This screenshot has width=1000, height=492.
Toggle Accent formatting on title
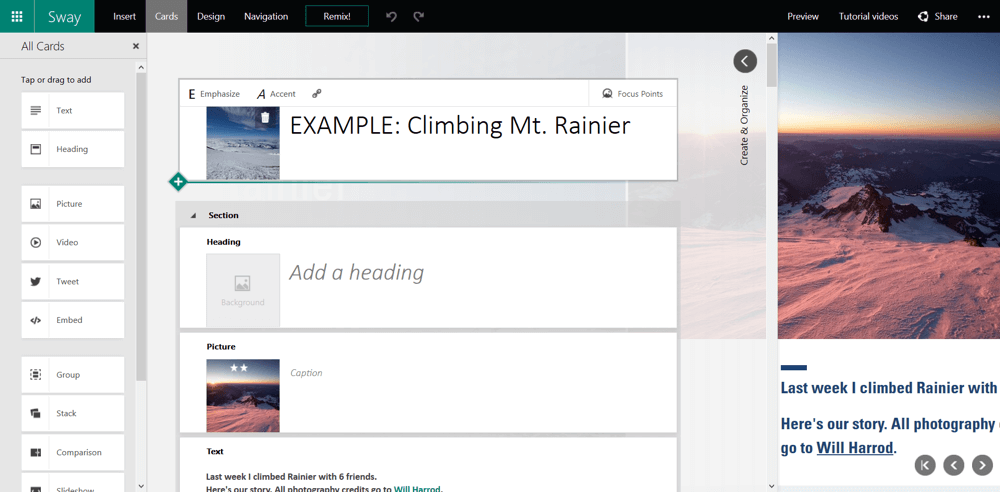click(276, 94)
